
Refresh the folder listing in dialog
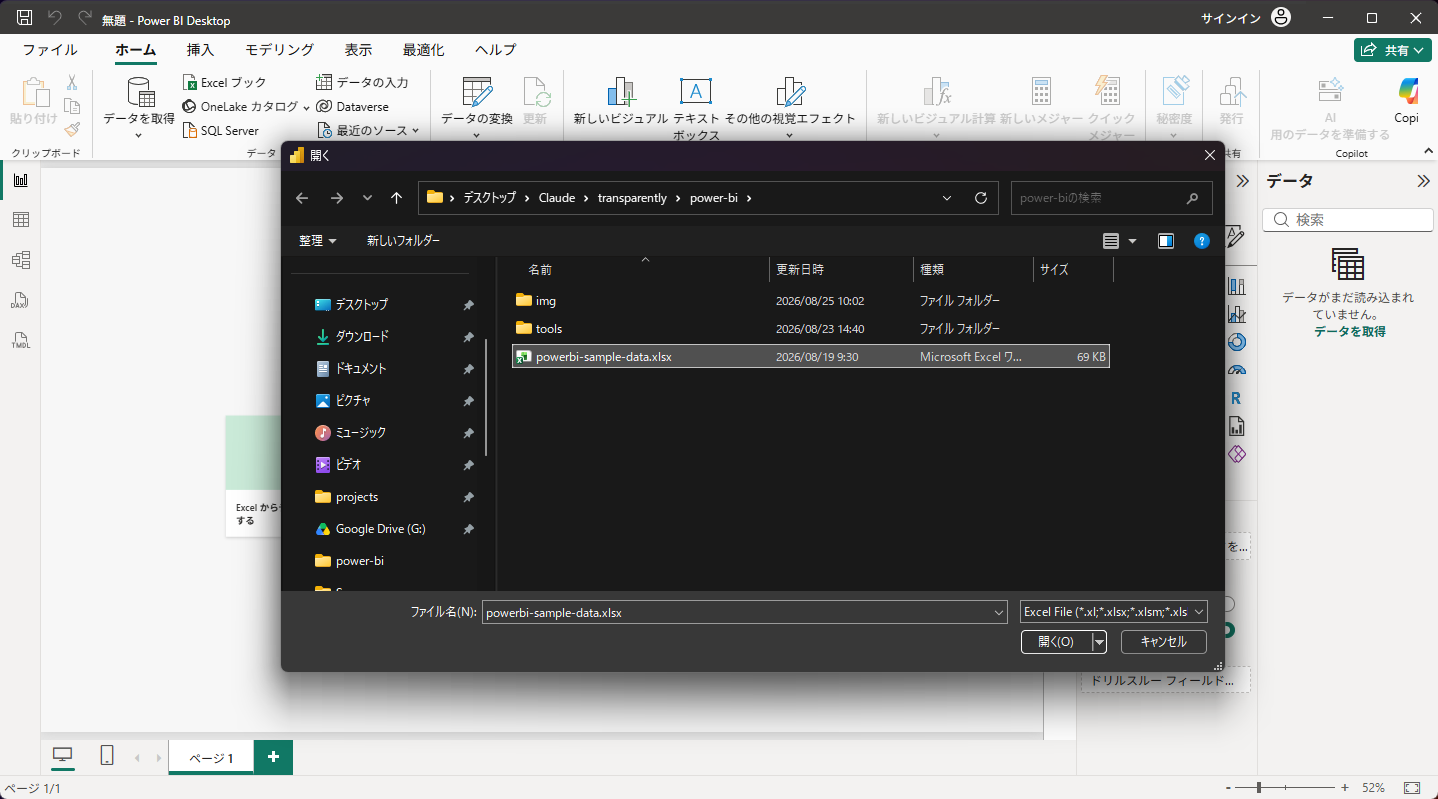[980, 198]
